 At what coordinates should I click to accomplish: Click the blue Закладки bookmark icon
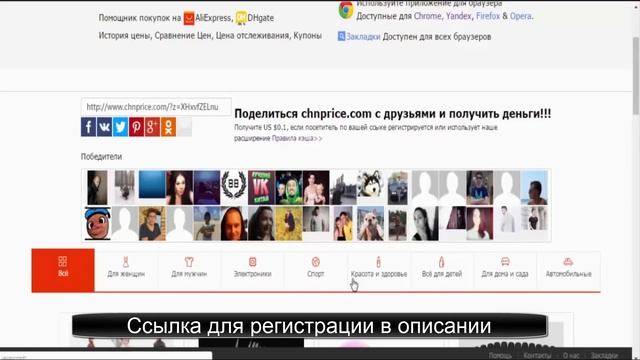[x=342, y=36]
